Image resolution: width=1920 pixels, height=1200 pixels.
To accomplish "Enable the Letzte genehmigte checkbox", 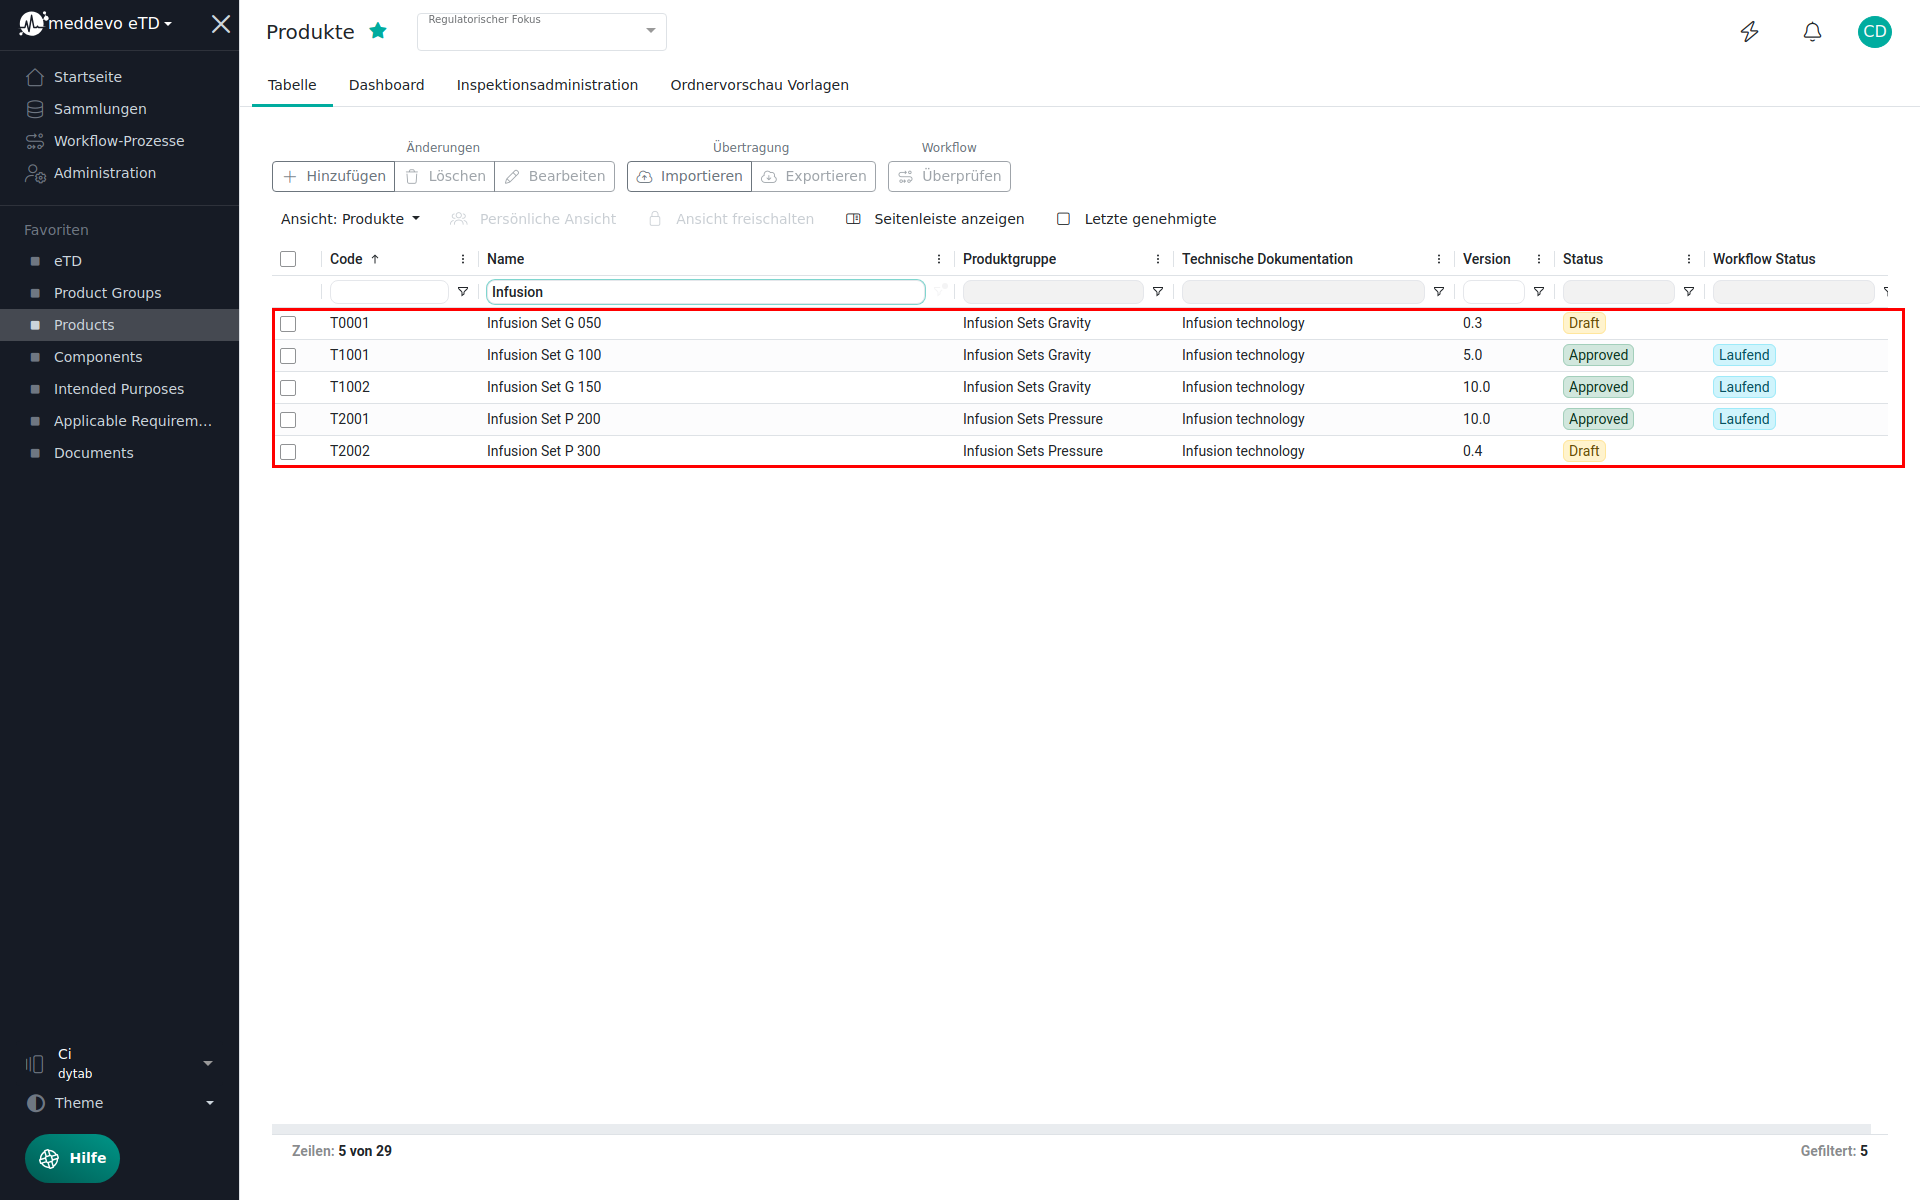I will click(x=1064, y=219).
